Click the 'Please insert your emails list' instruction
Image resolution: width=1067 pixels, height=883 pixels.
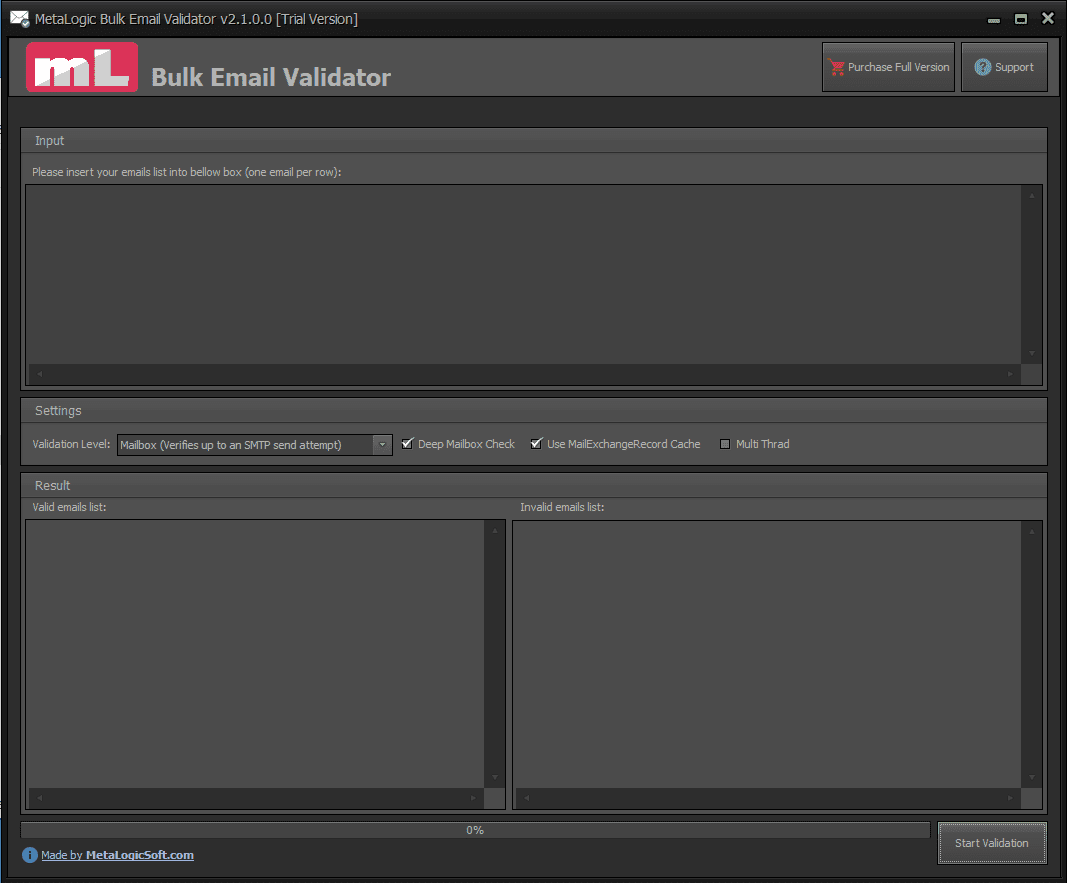(186, 172)
